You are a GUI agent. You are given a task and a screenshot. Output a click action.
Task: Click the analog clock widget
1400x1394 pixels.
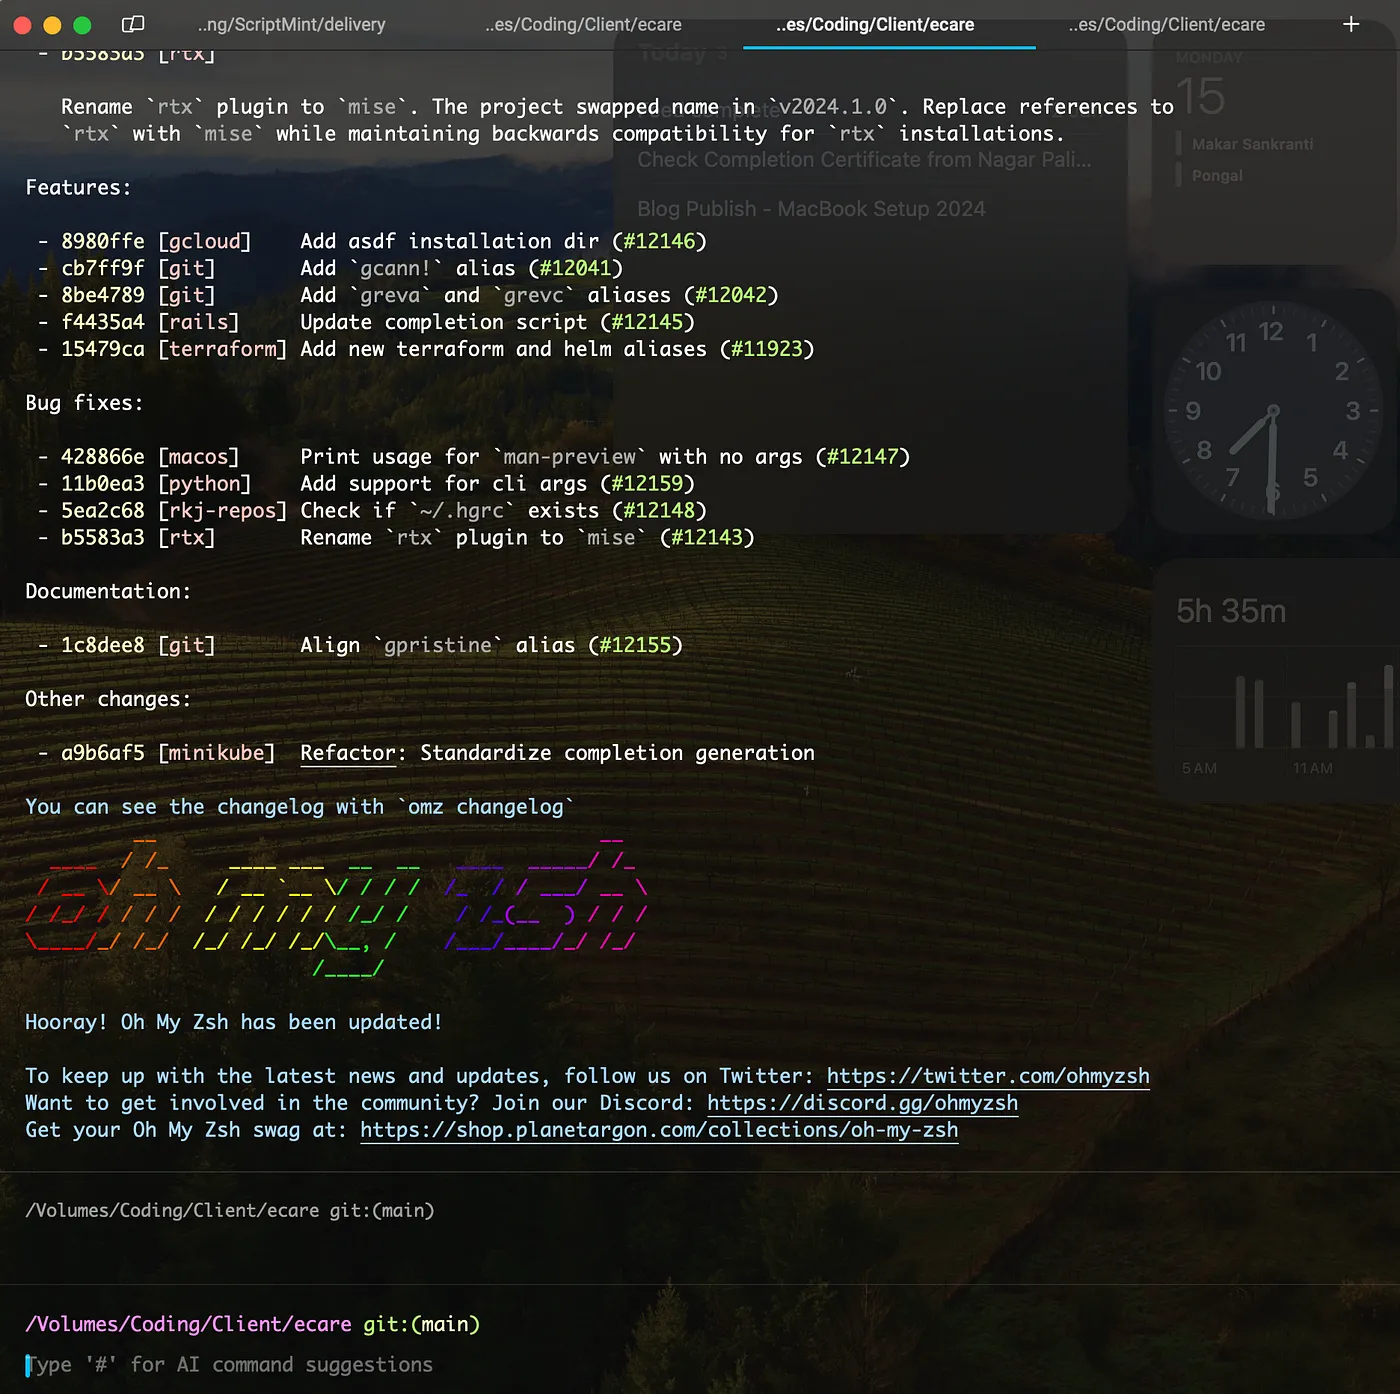click(x=1272, y=410)
